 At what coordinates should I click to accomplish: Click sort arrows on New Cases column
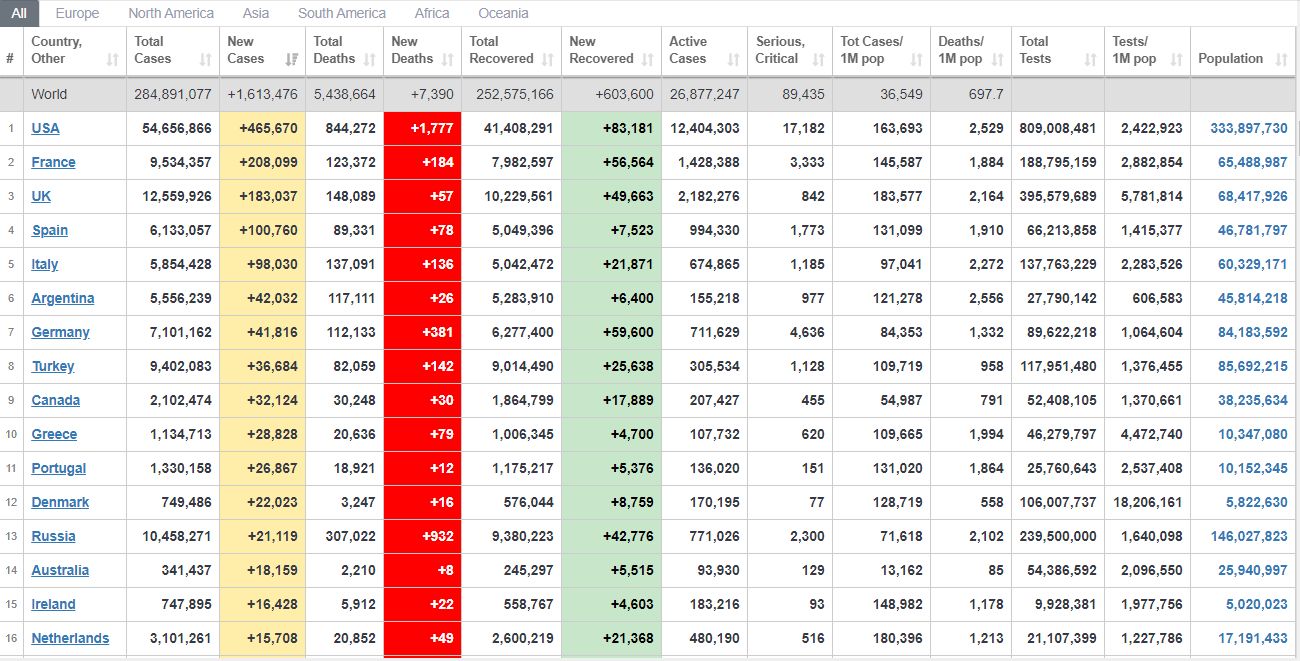click(291, 60)
